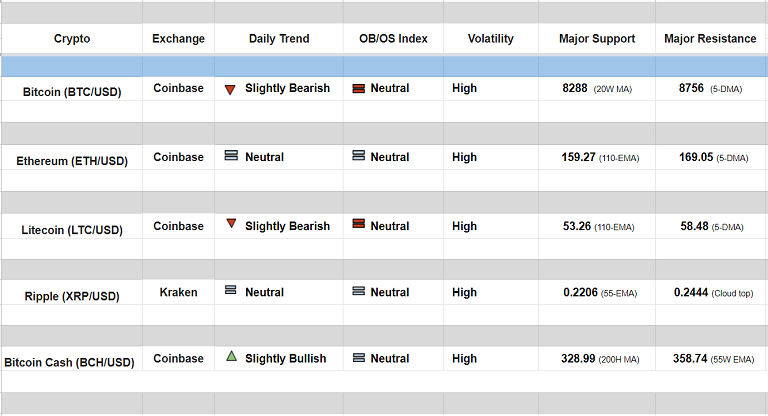Click Litecoin's High volatility cell

coord(464,226)
